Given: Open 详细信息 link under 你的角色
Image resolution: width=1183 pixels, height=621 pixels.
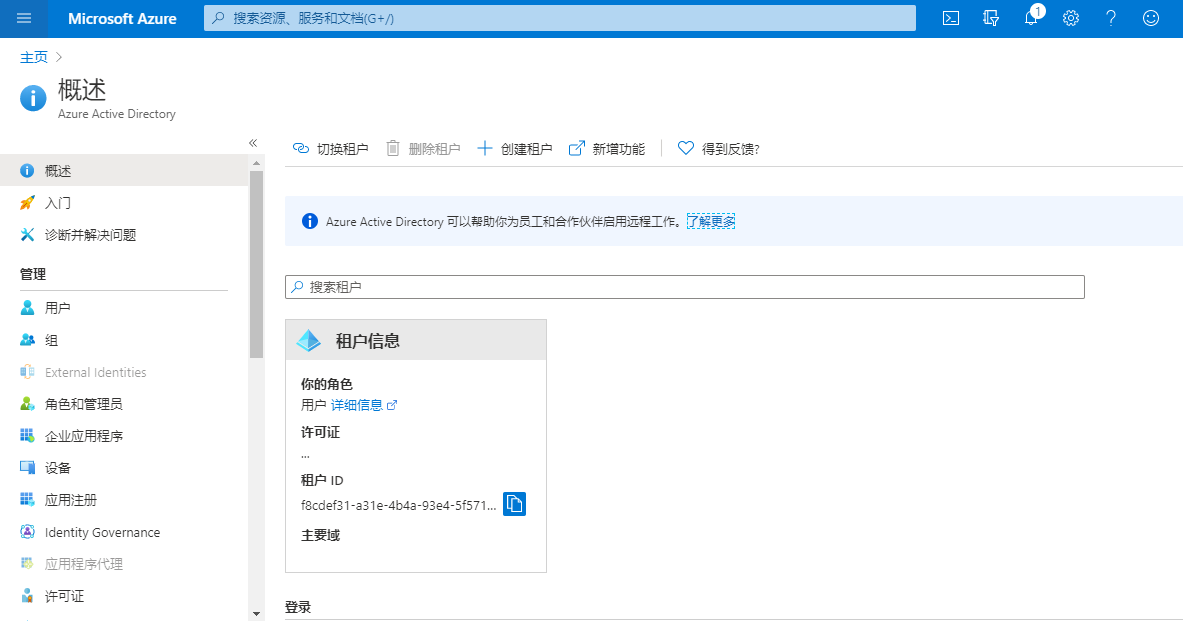Looking at the screenshot, I should coord(364,405).
